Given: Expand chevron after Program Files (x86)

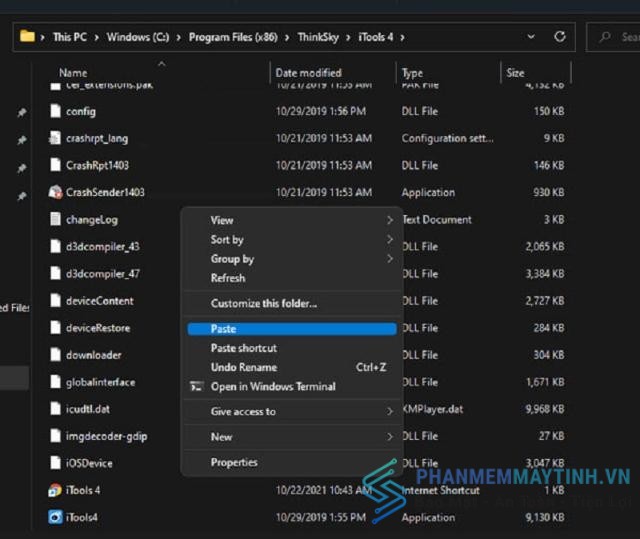Looking at the screenshot, I should click(x=287, y=38).
